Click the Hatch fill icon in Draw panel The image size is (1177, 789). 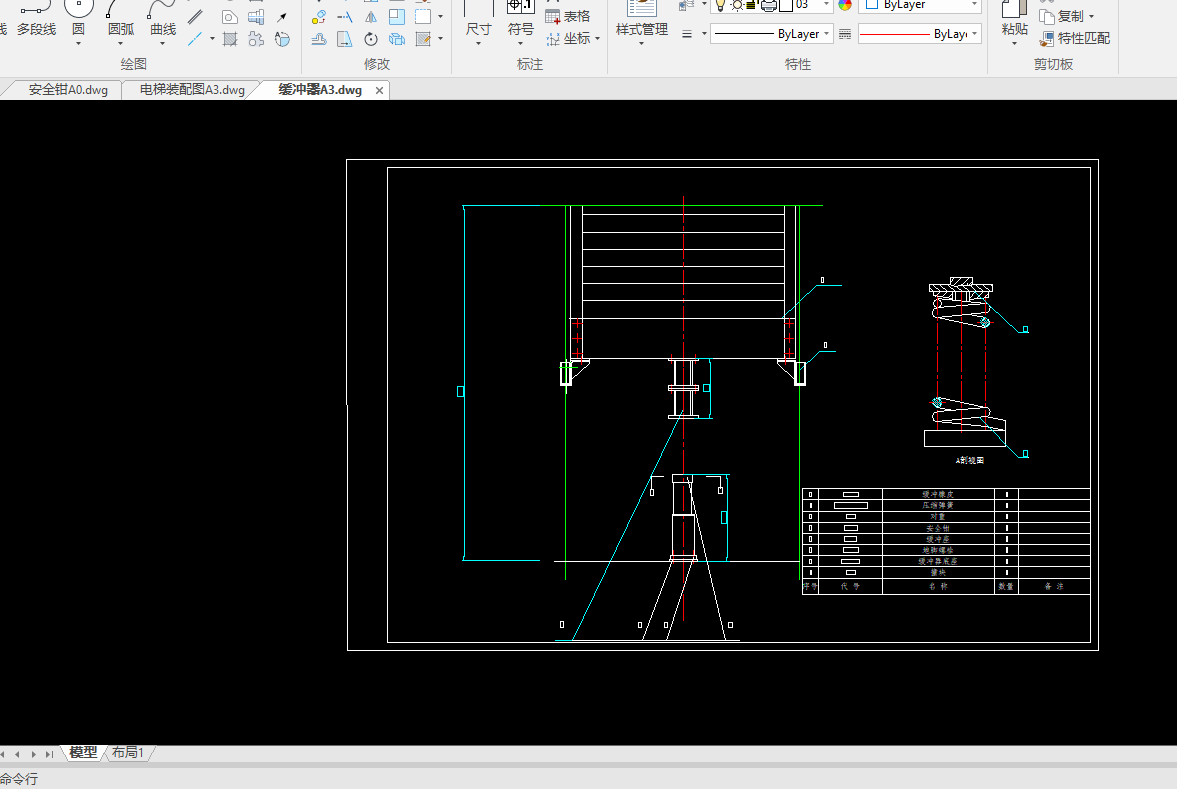[230, 39]
